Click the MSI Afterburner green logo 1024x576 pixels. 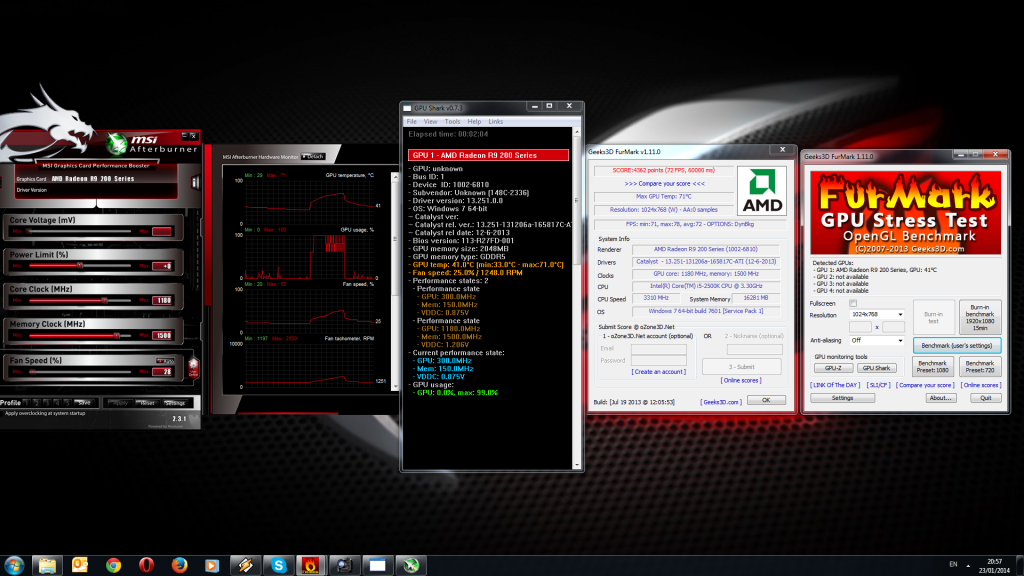[117, 144]
